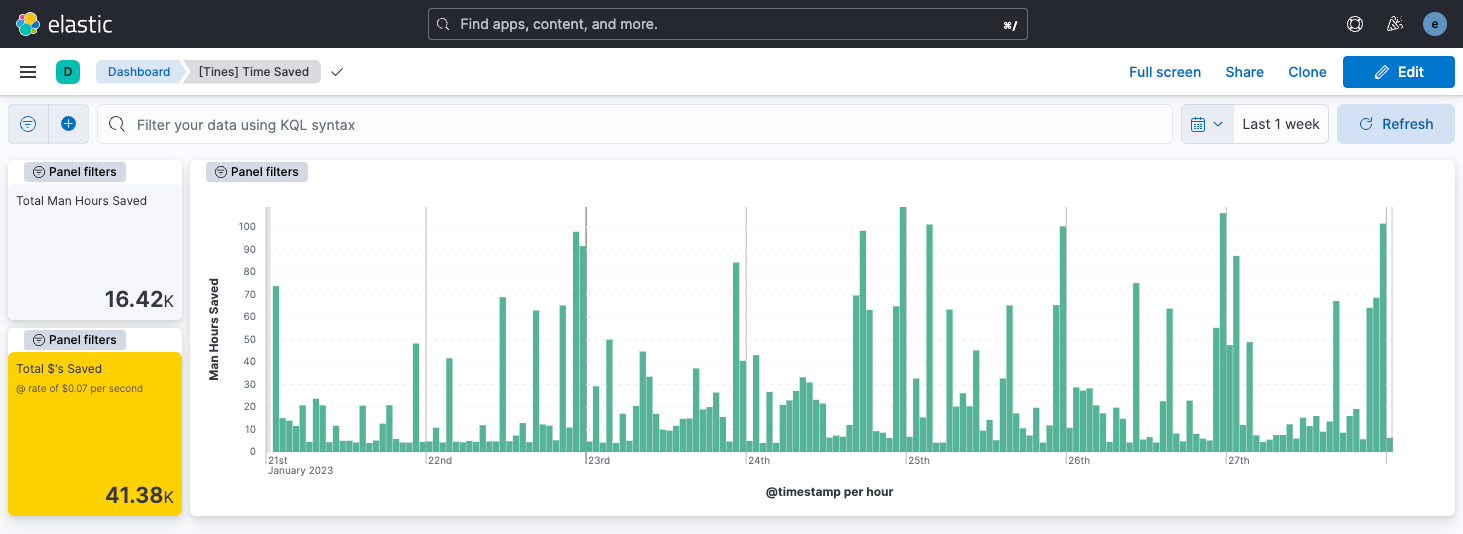
Task: Click the Share link
Action: (1244, 72)
